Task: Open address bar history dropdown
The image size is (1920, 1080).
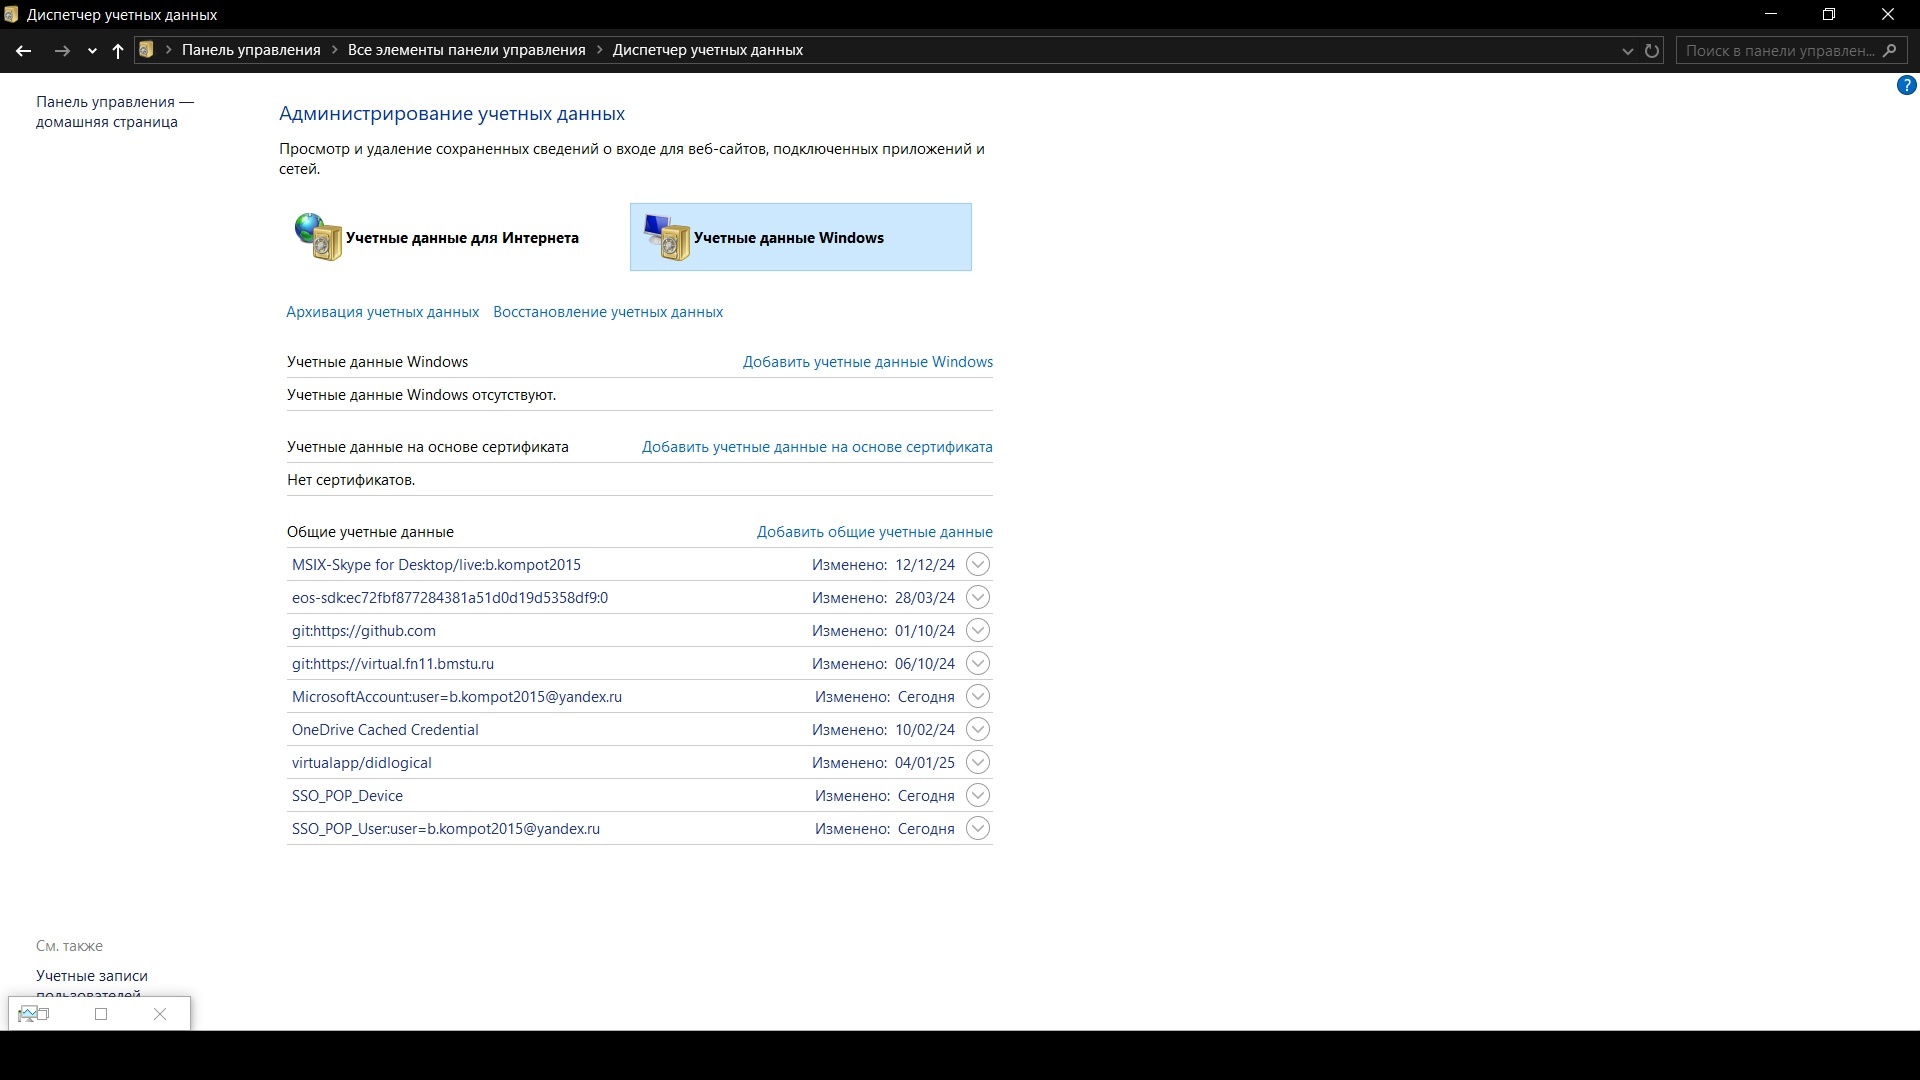Action: coord(1627,51)
